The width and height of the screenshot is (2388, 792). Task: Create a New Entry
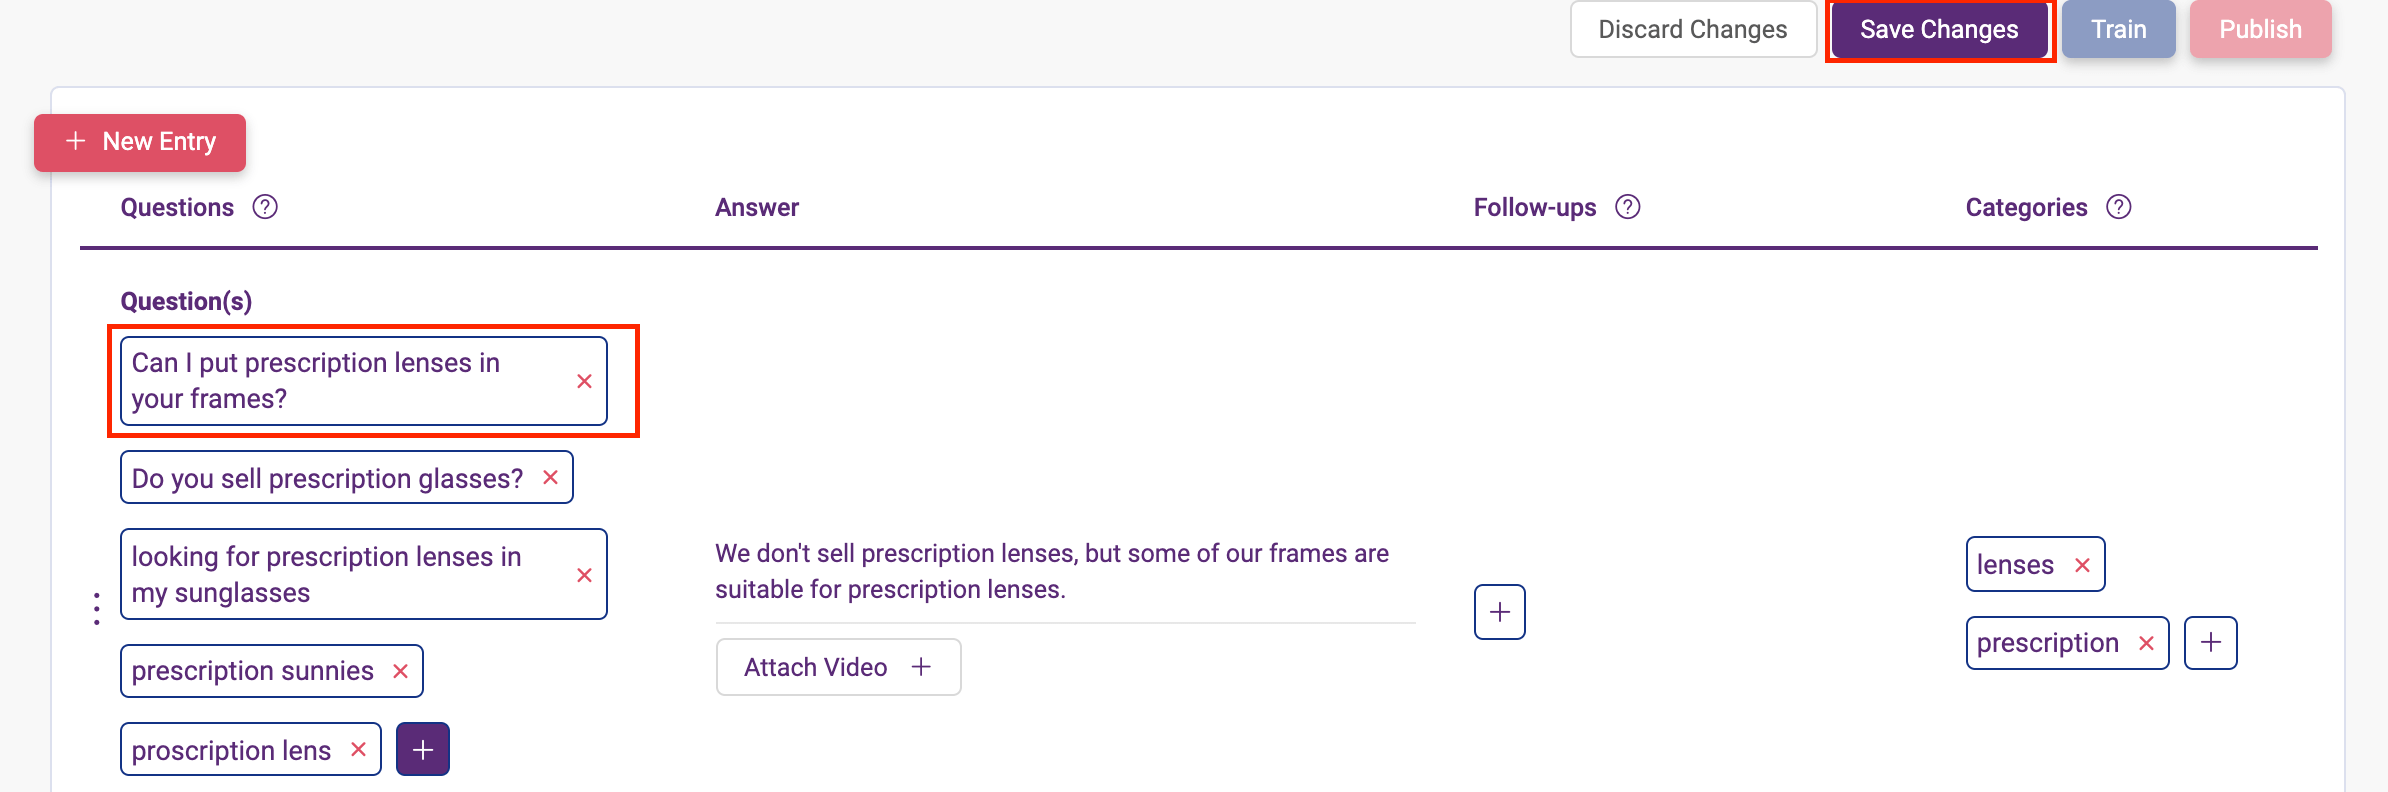(x=140, y=142)
